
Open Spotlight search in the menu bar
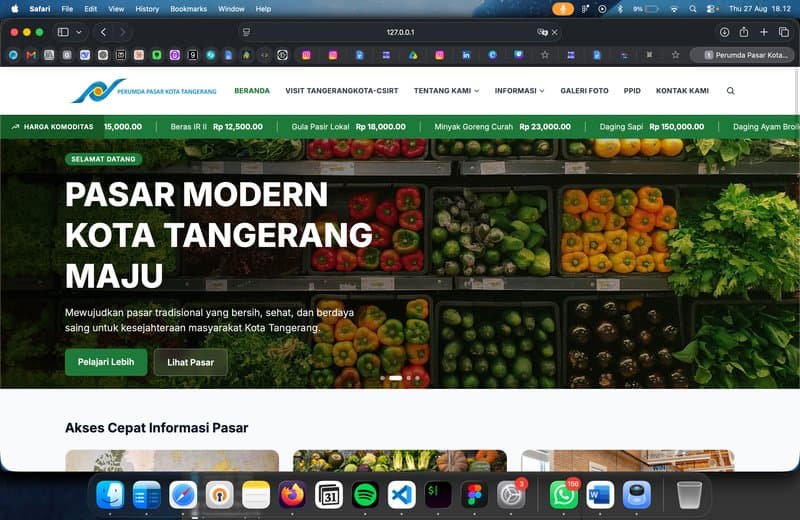[x=692, y=9]
